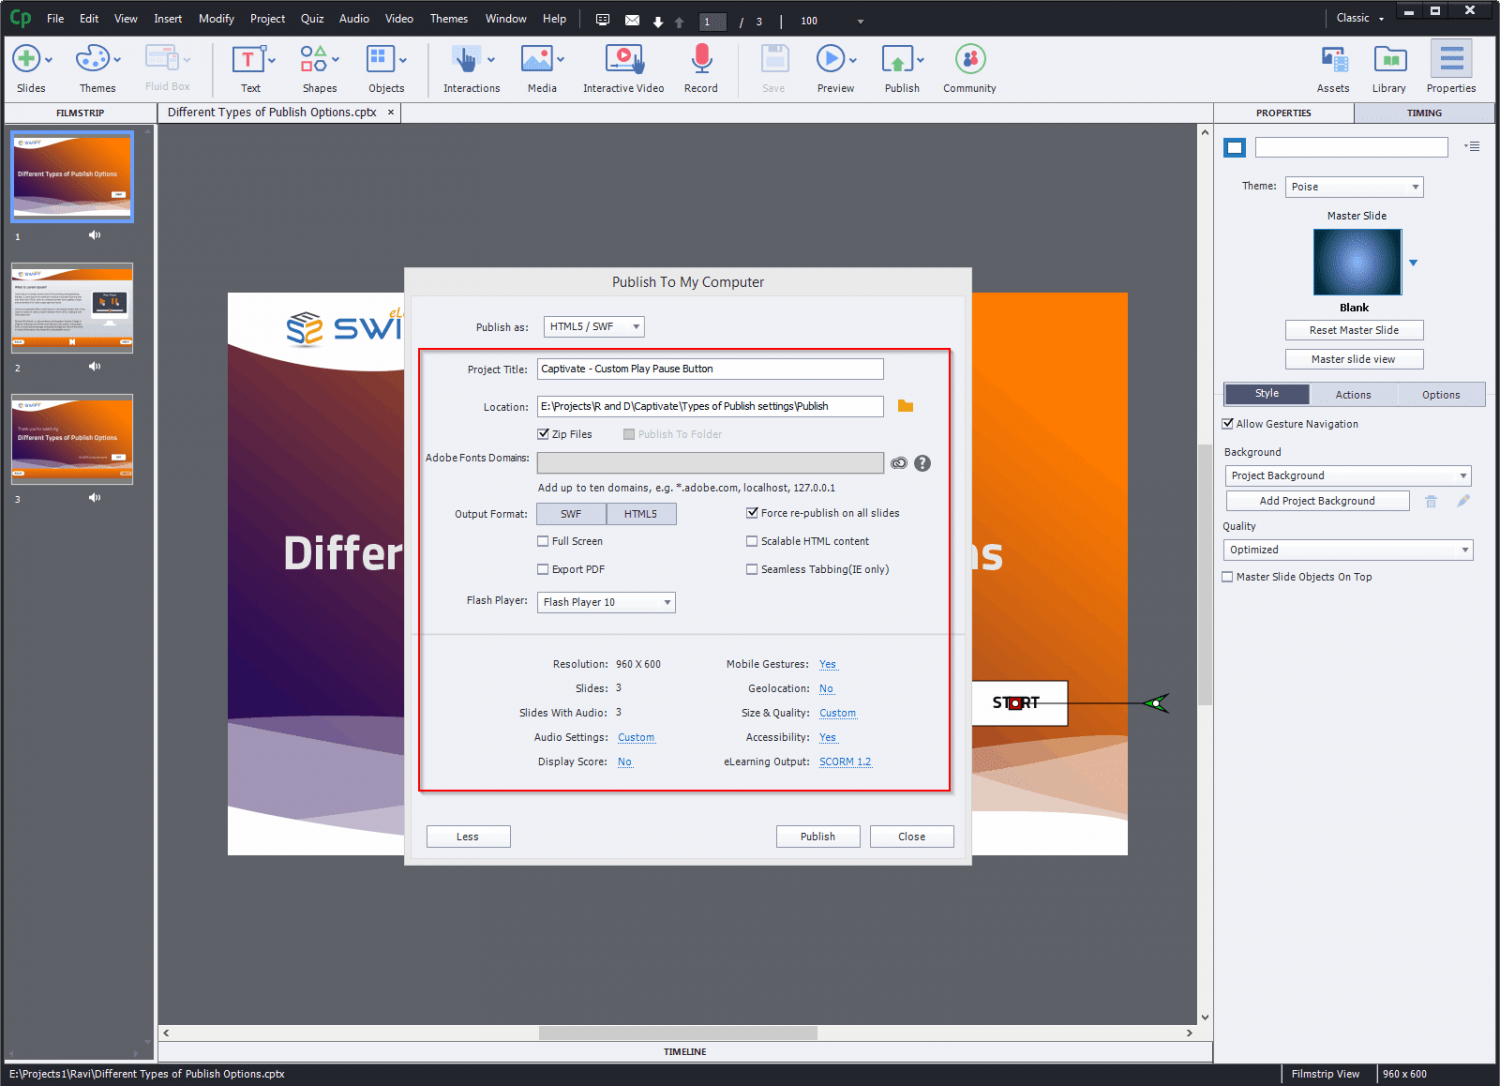1500x1086 pixels.
Task: Open the Modify menu
Action: coord(216,19)
